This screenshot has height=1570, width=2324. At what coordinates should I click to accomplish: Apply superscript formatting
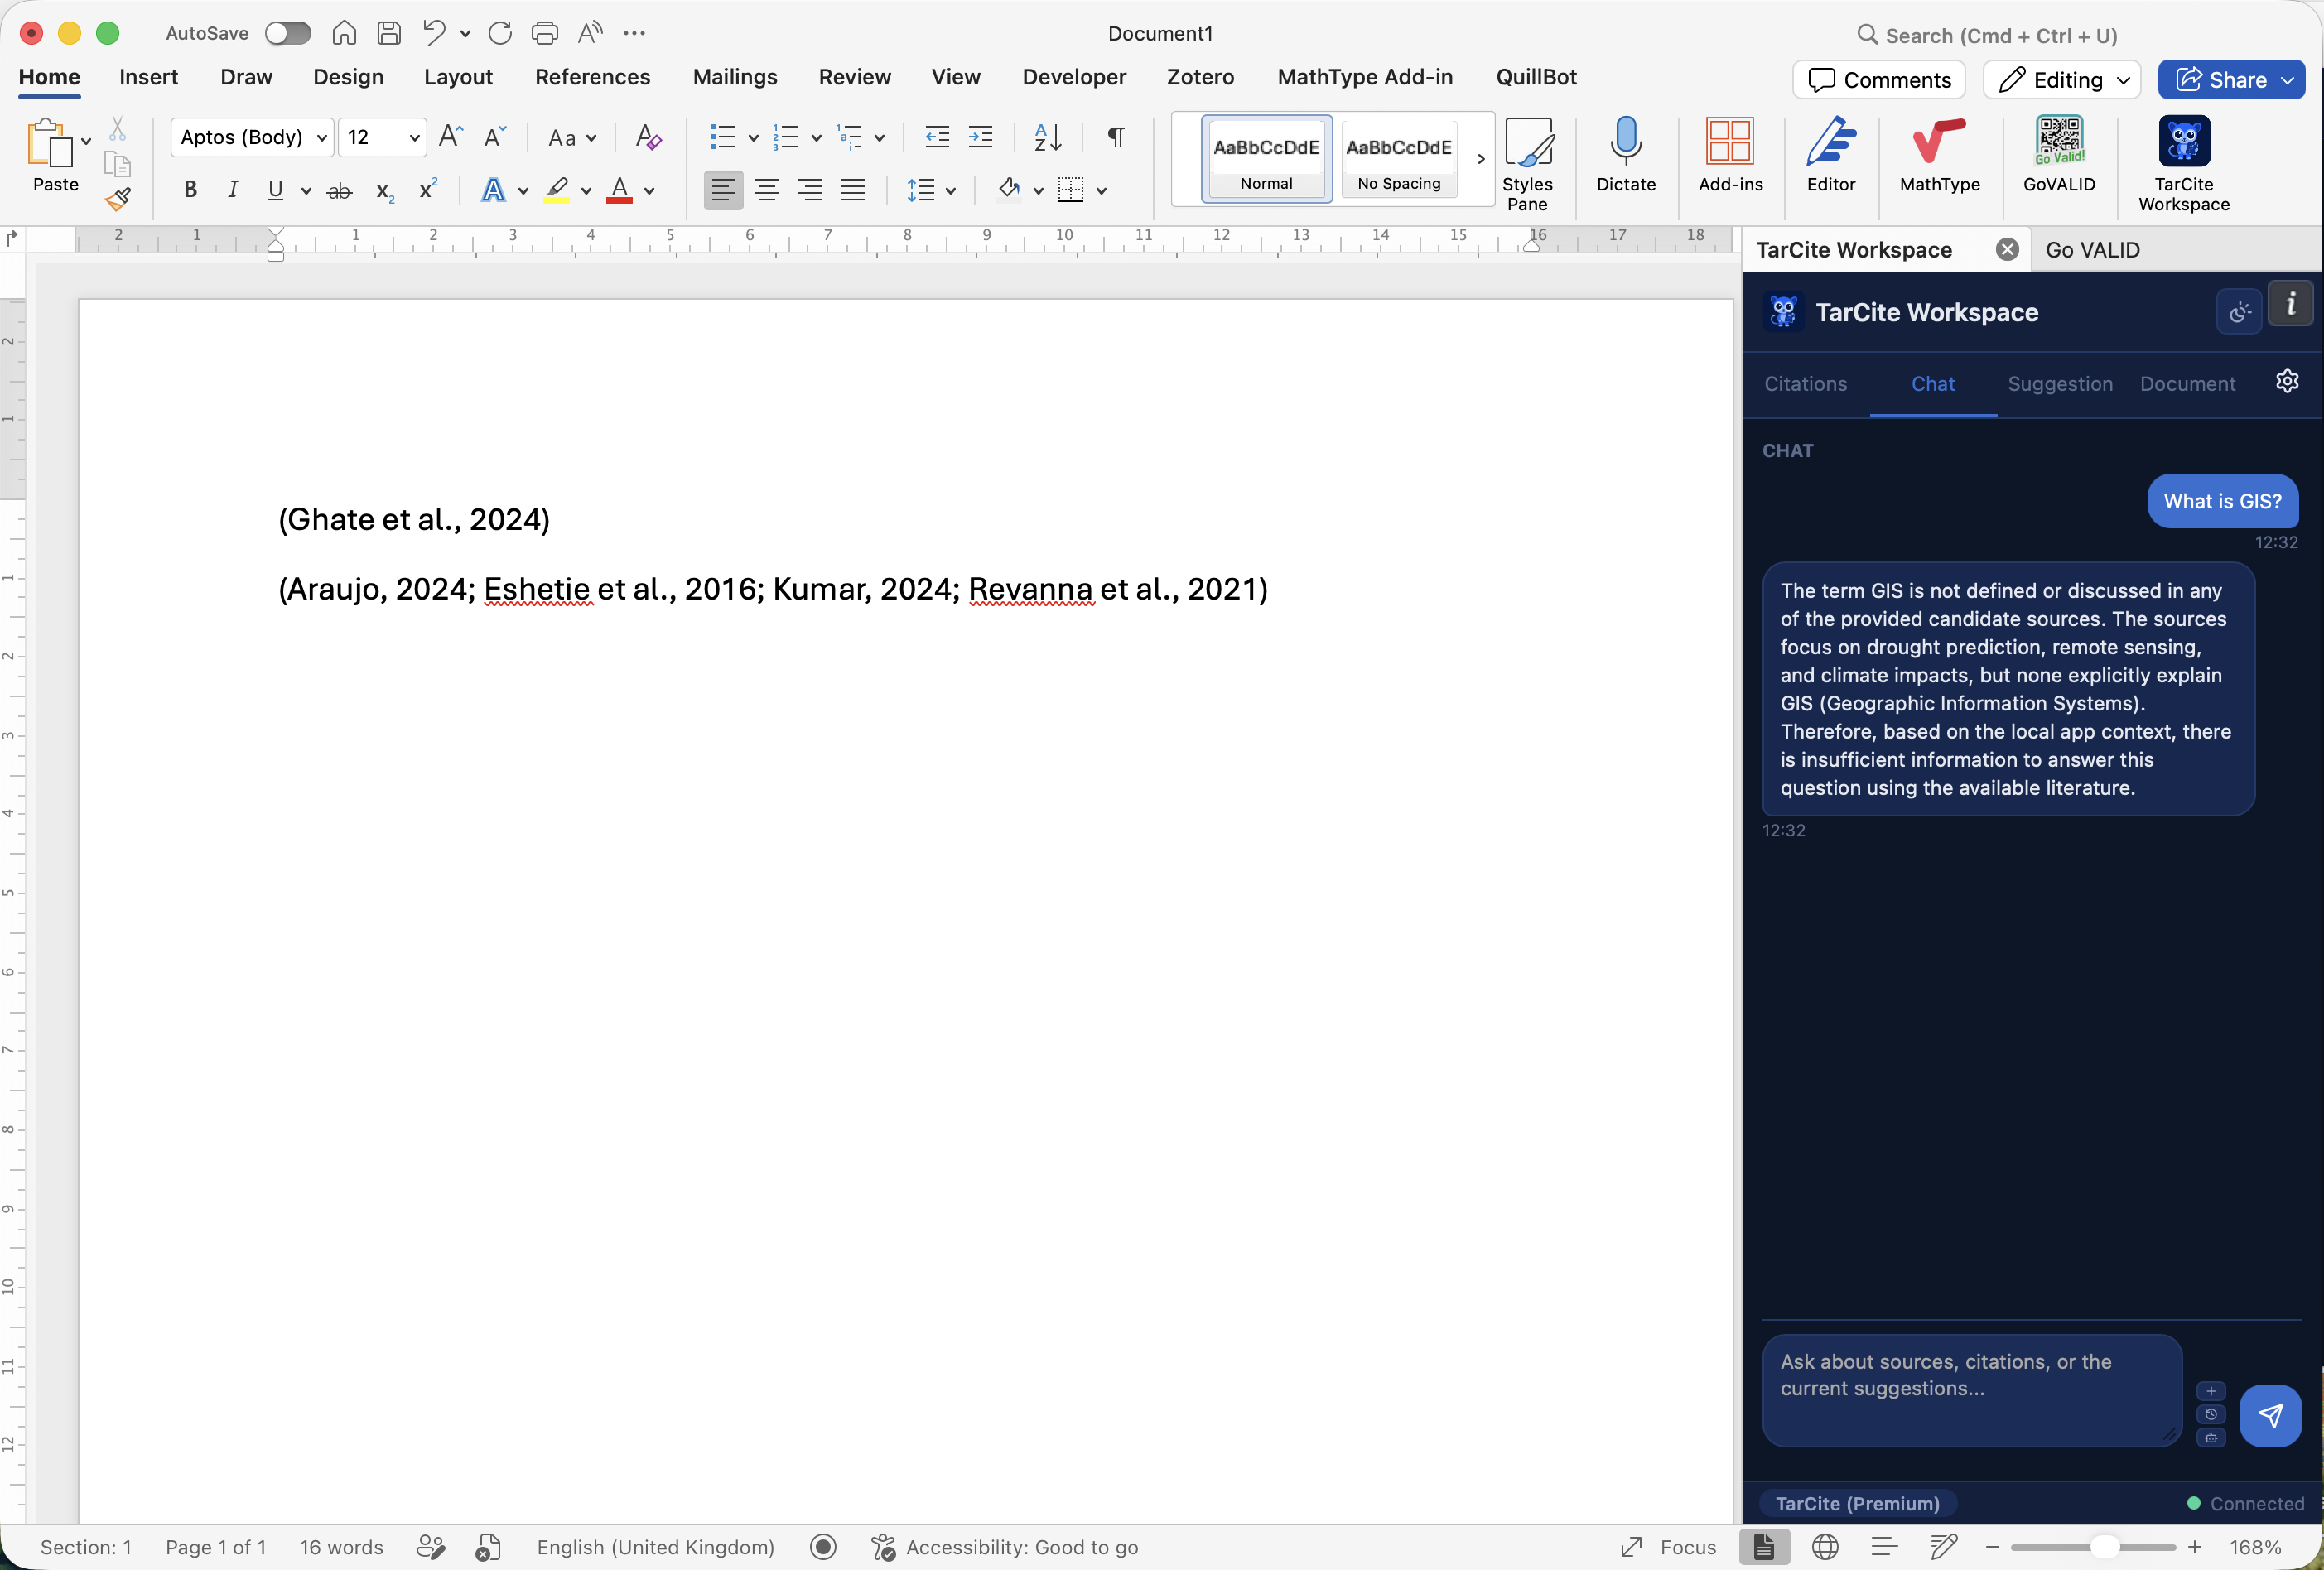click(x=428, y=190)
